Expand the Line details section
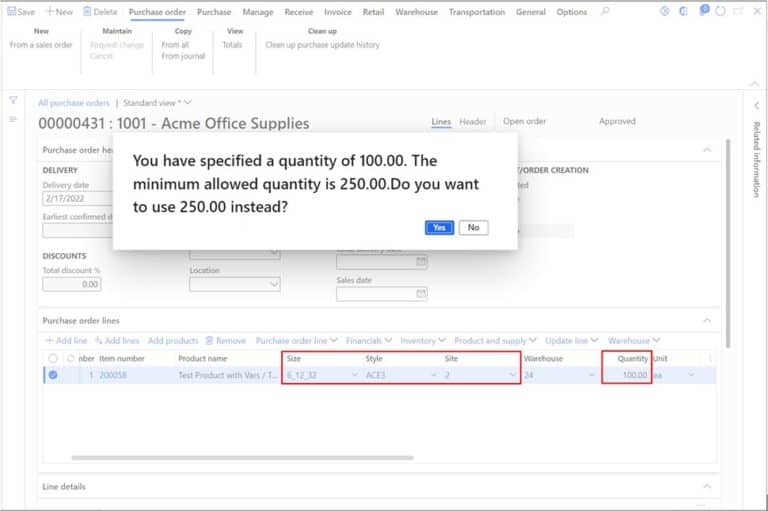This screenshot has height=511, width=768. (708, 486)
